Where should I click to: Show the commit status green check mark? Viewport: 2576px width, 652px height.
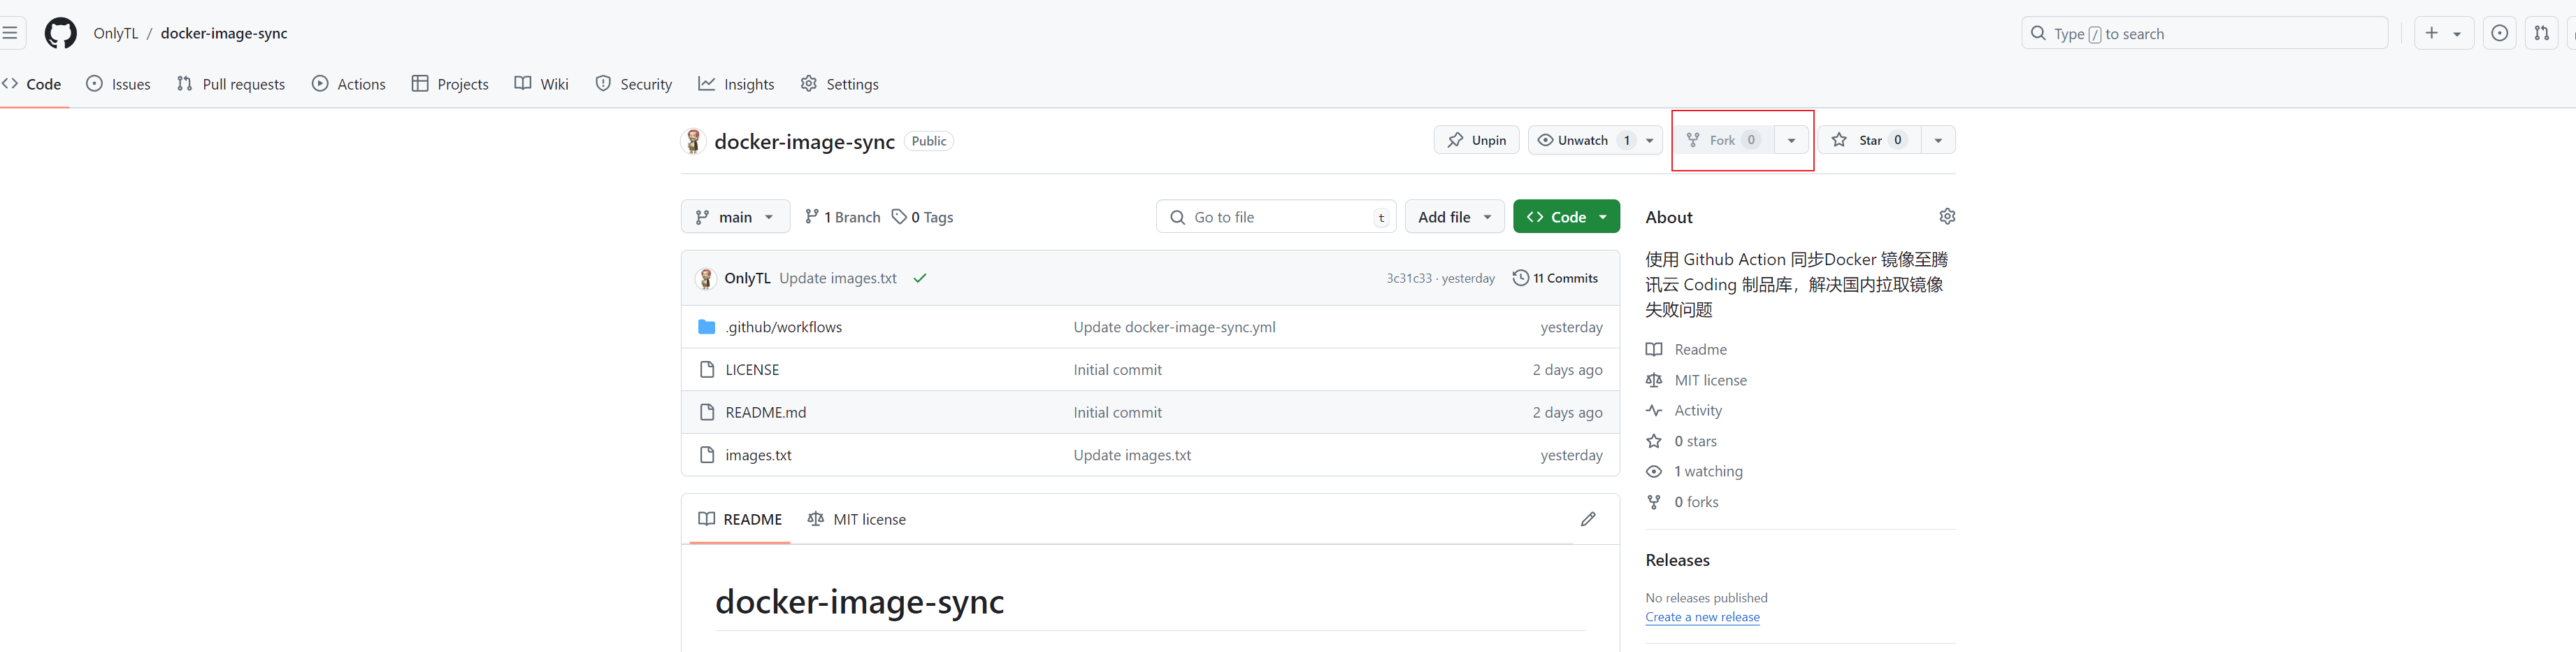pos(920,278)
